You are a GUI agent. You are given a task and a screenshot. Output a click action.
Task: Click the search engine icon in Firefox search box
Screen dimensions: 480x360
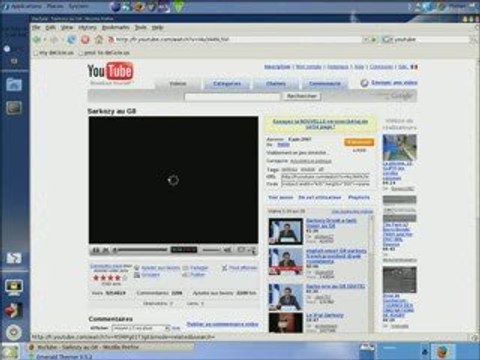coord(387,40)
